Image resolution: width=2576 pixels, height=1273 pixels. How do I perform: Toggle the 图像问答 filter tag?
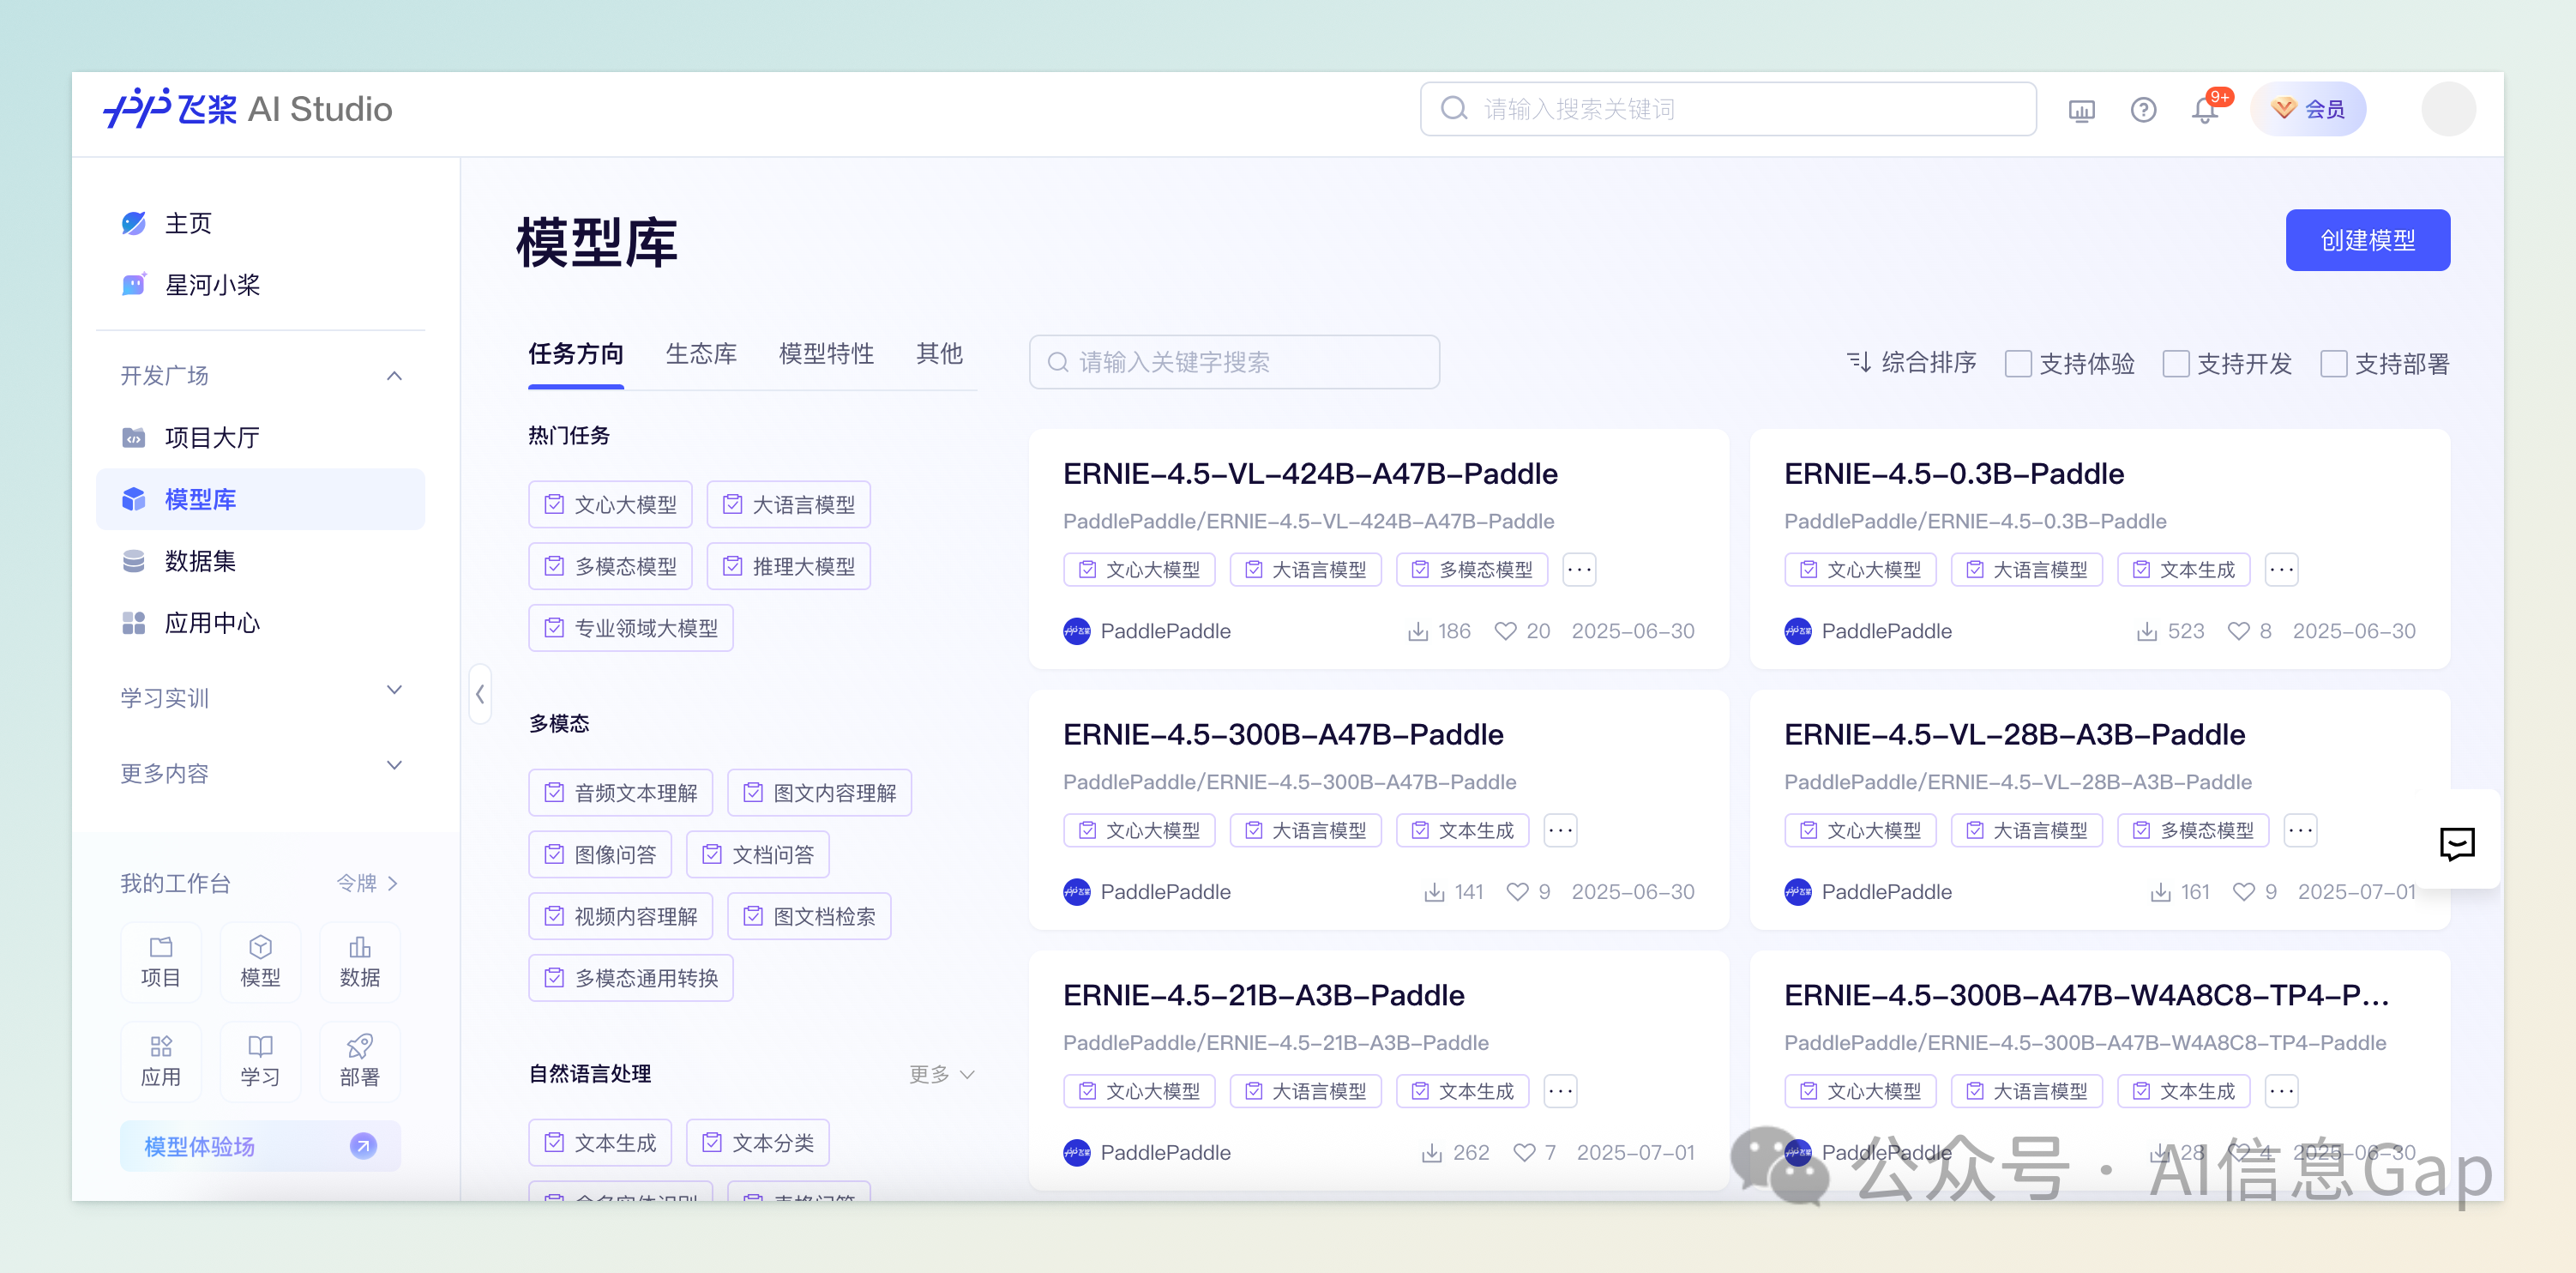click(x=600, y=854)
